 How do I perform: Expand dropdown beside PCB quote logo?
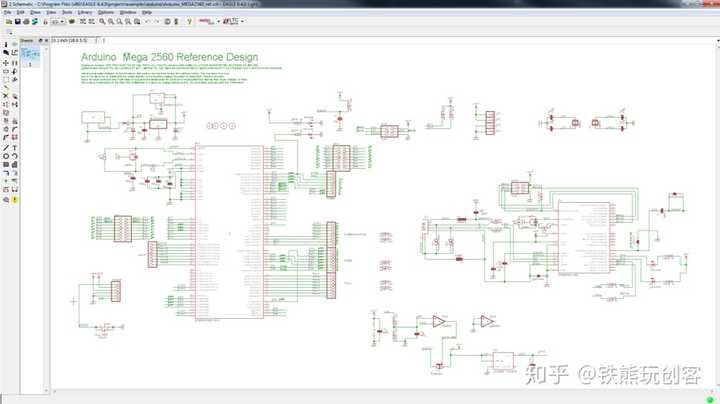tap(242, 21)
